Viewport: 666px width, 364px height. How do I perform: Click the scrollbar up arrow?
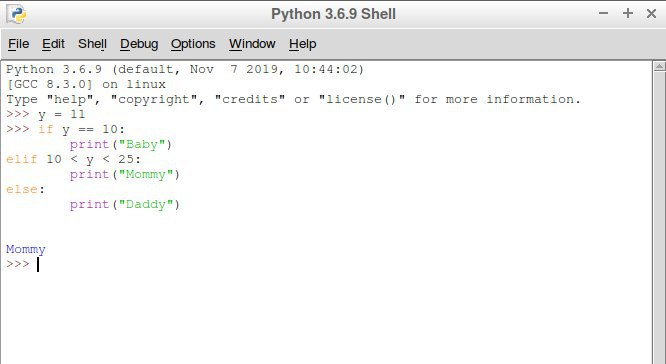tap(659, 66)
